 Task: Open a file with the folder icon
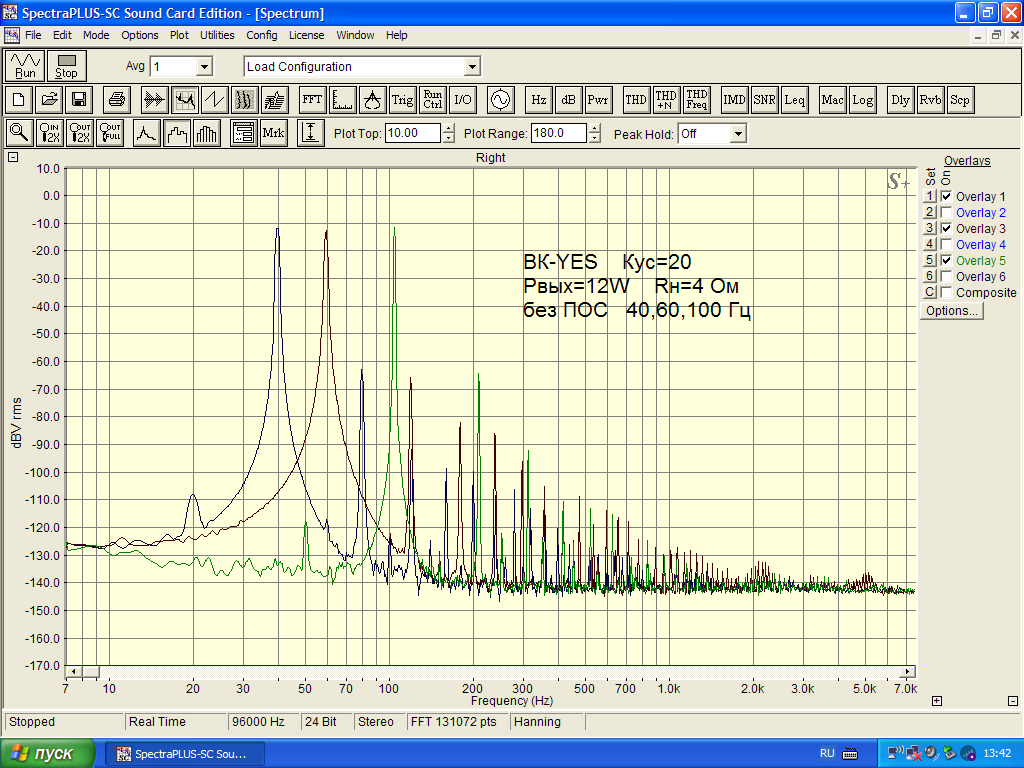tap(49, 100)
